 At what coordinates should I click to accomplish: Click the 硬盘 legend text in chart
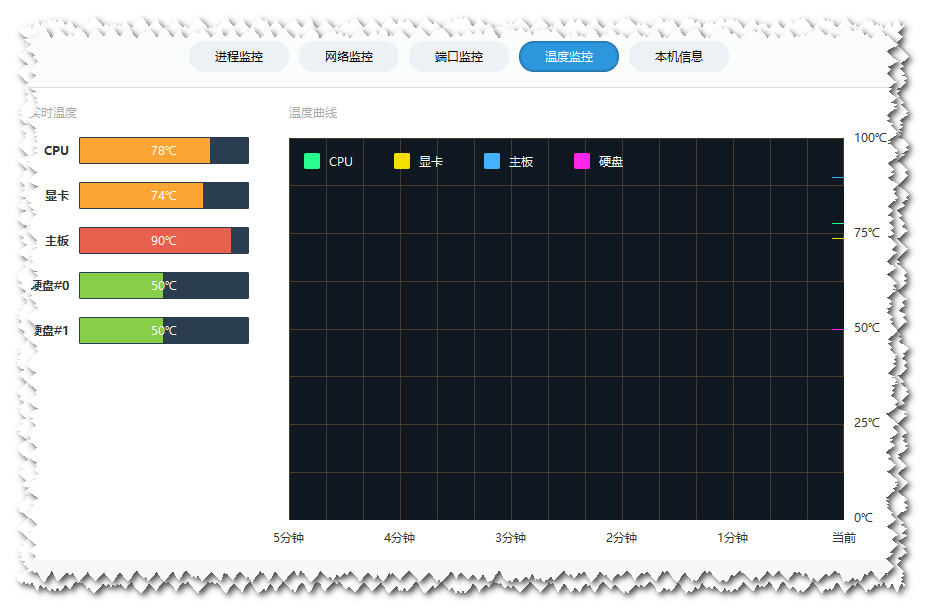point(611,161)
